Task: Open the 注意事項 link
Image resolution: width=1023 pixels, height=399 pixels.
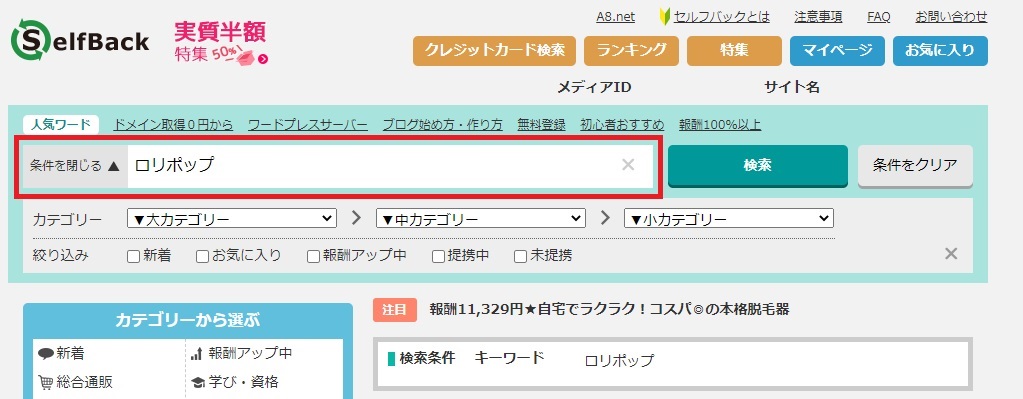Action: [818, 17]
